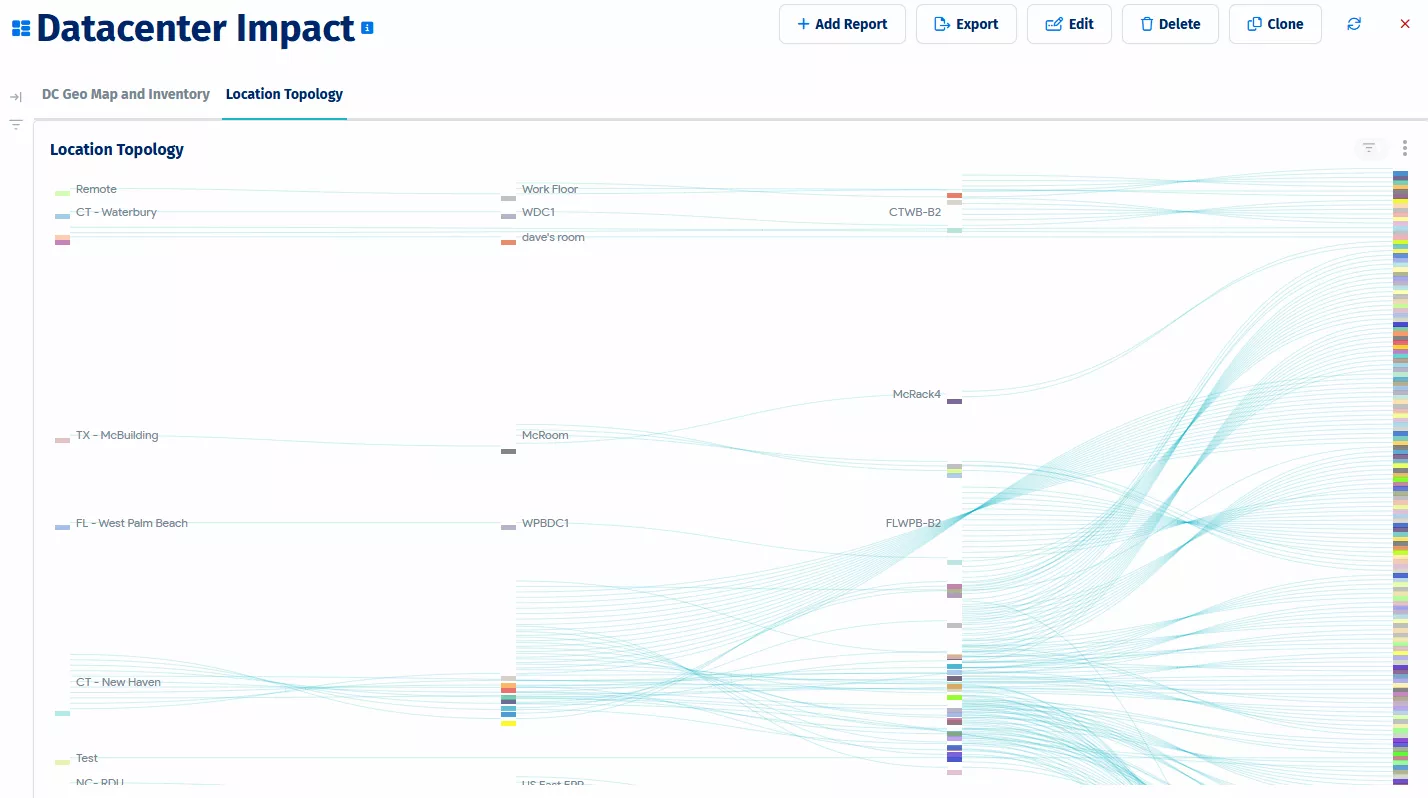
Task: Click the Remote node green swatch
Action: [x=62, y=193]
